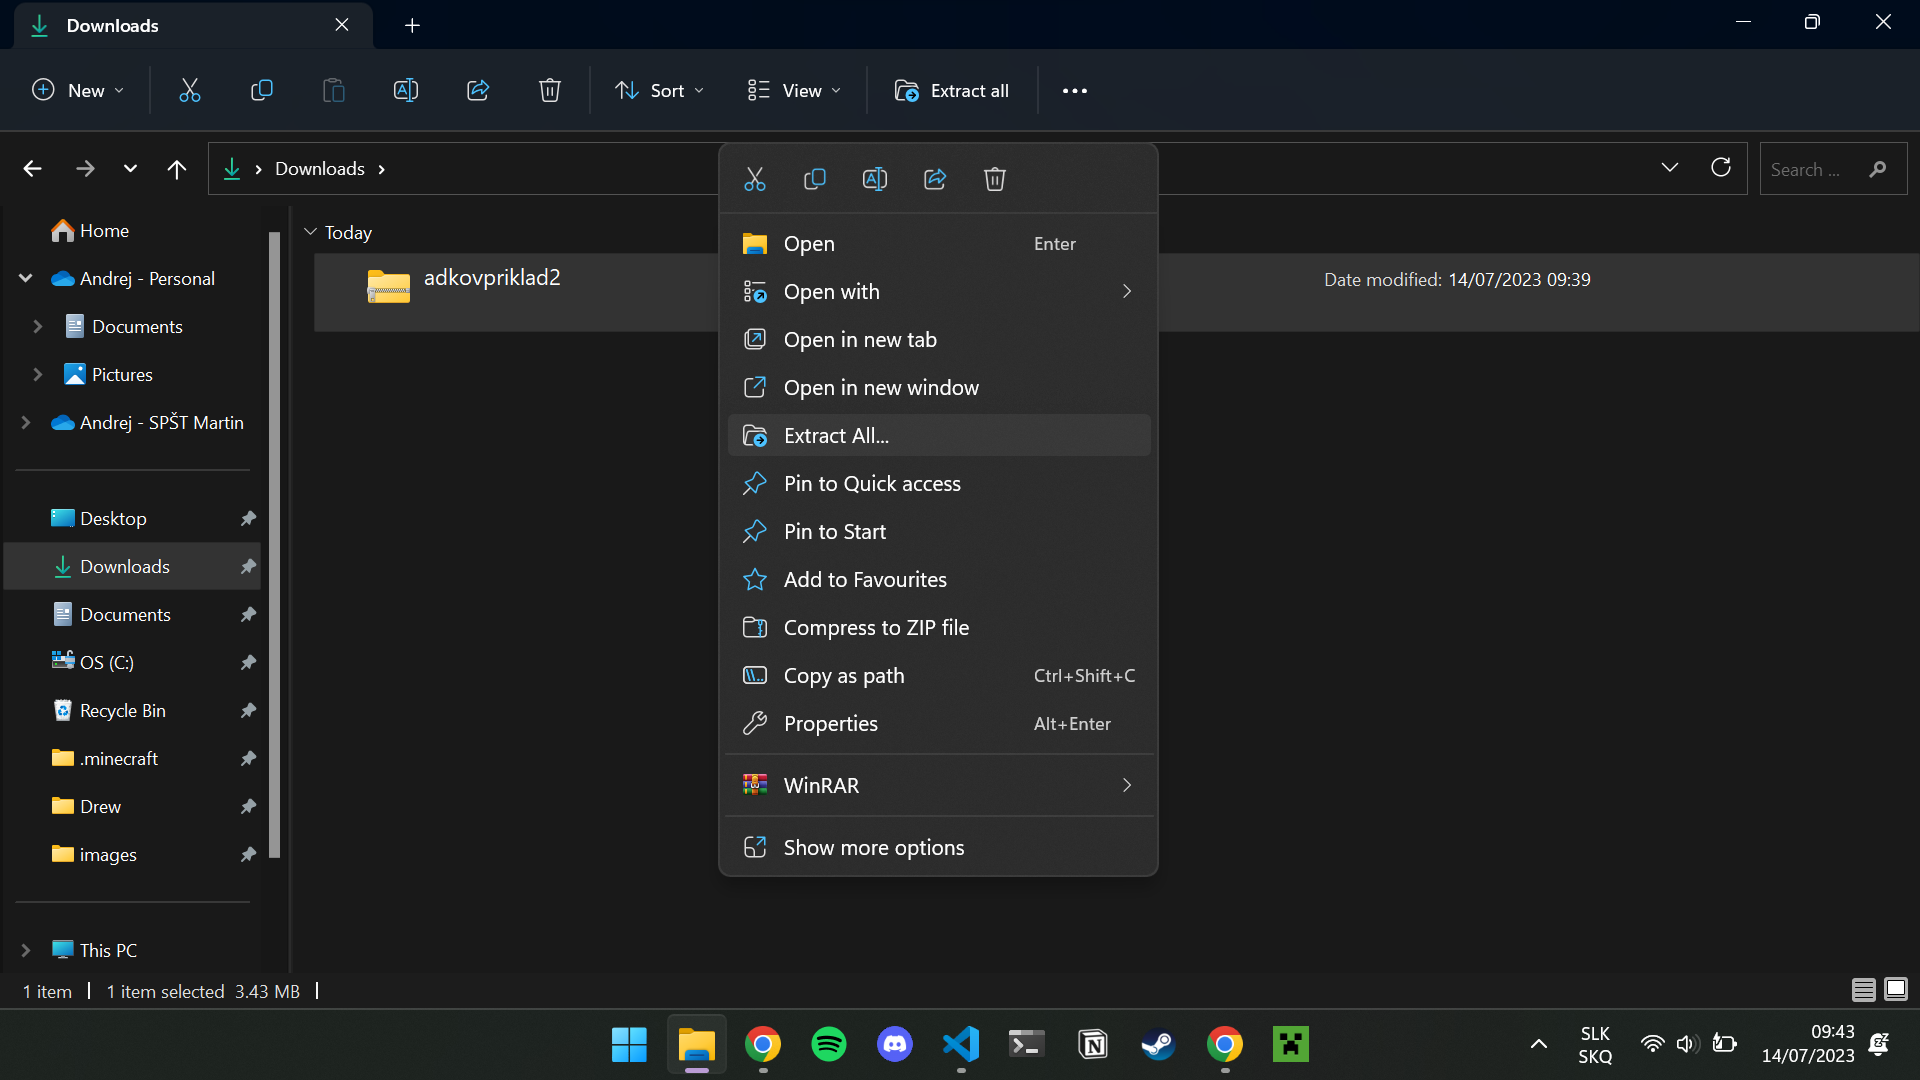Choose Compress to ZIP file
This screenshot has height=1080, width=1920.
[x=939, y=628]
